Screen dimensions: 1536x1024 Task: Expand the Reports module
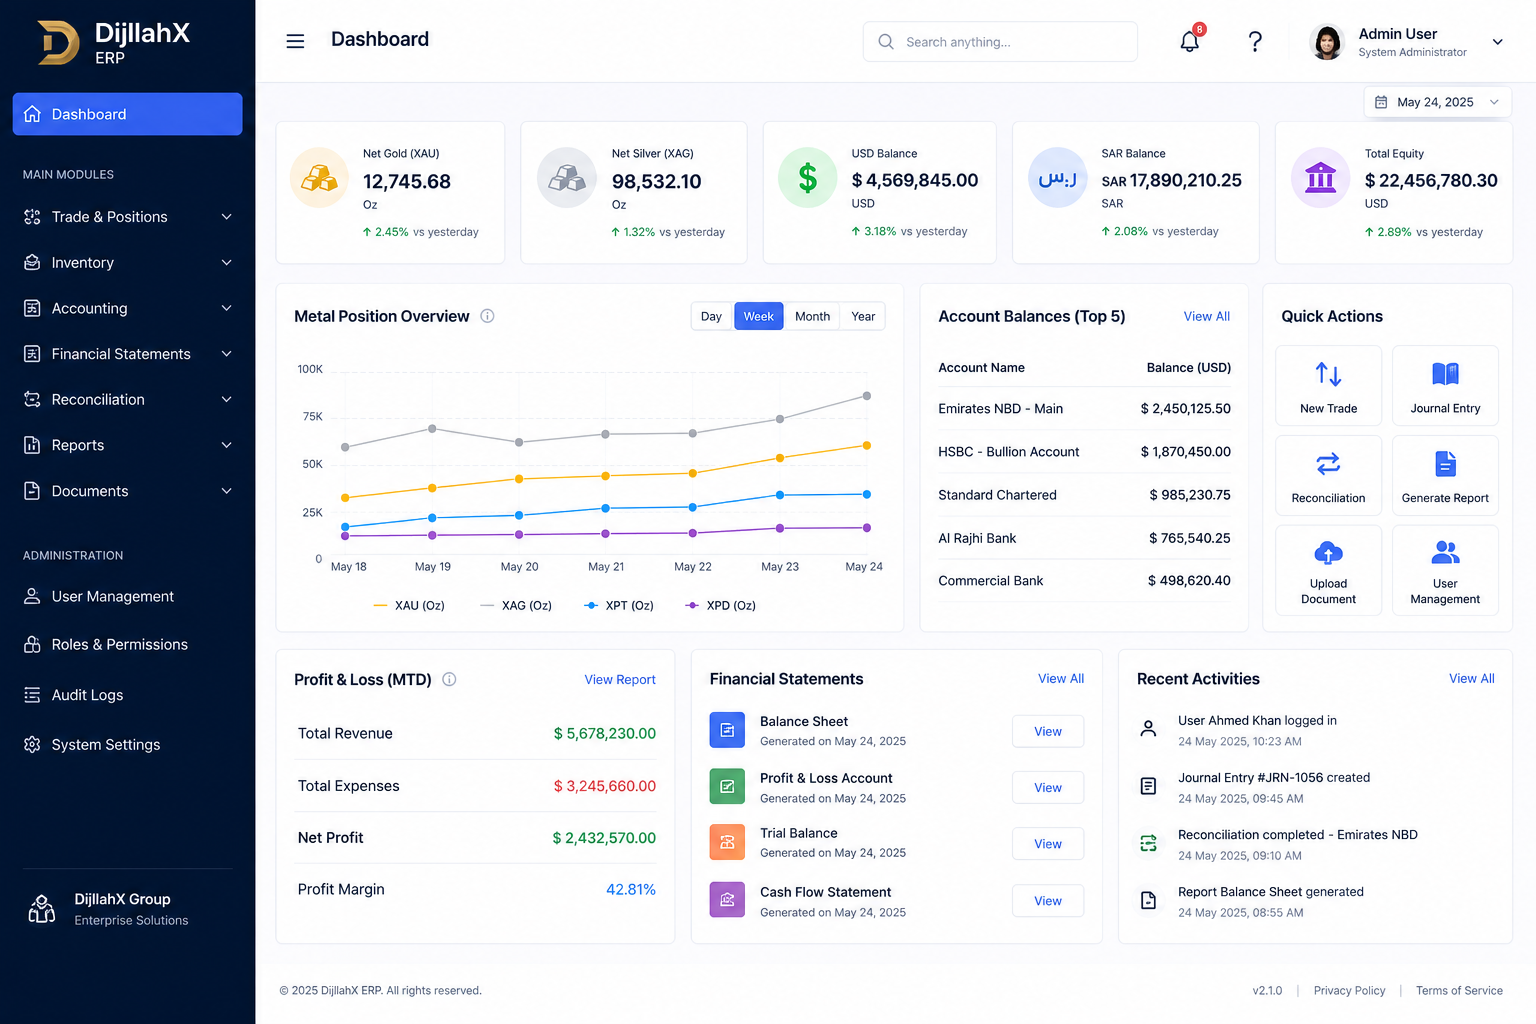point(128,446)
